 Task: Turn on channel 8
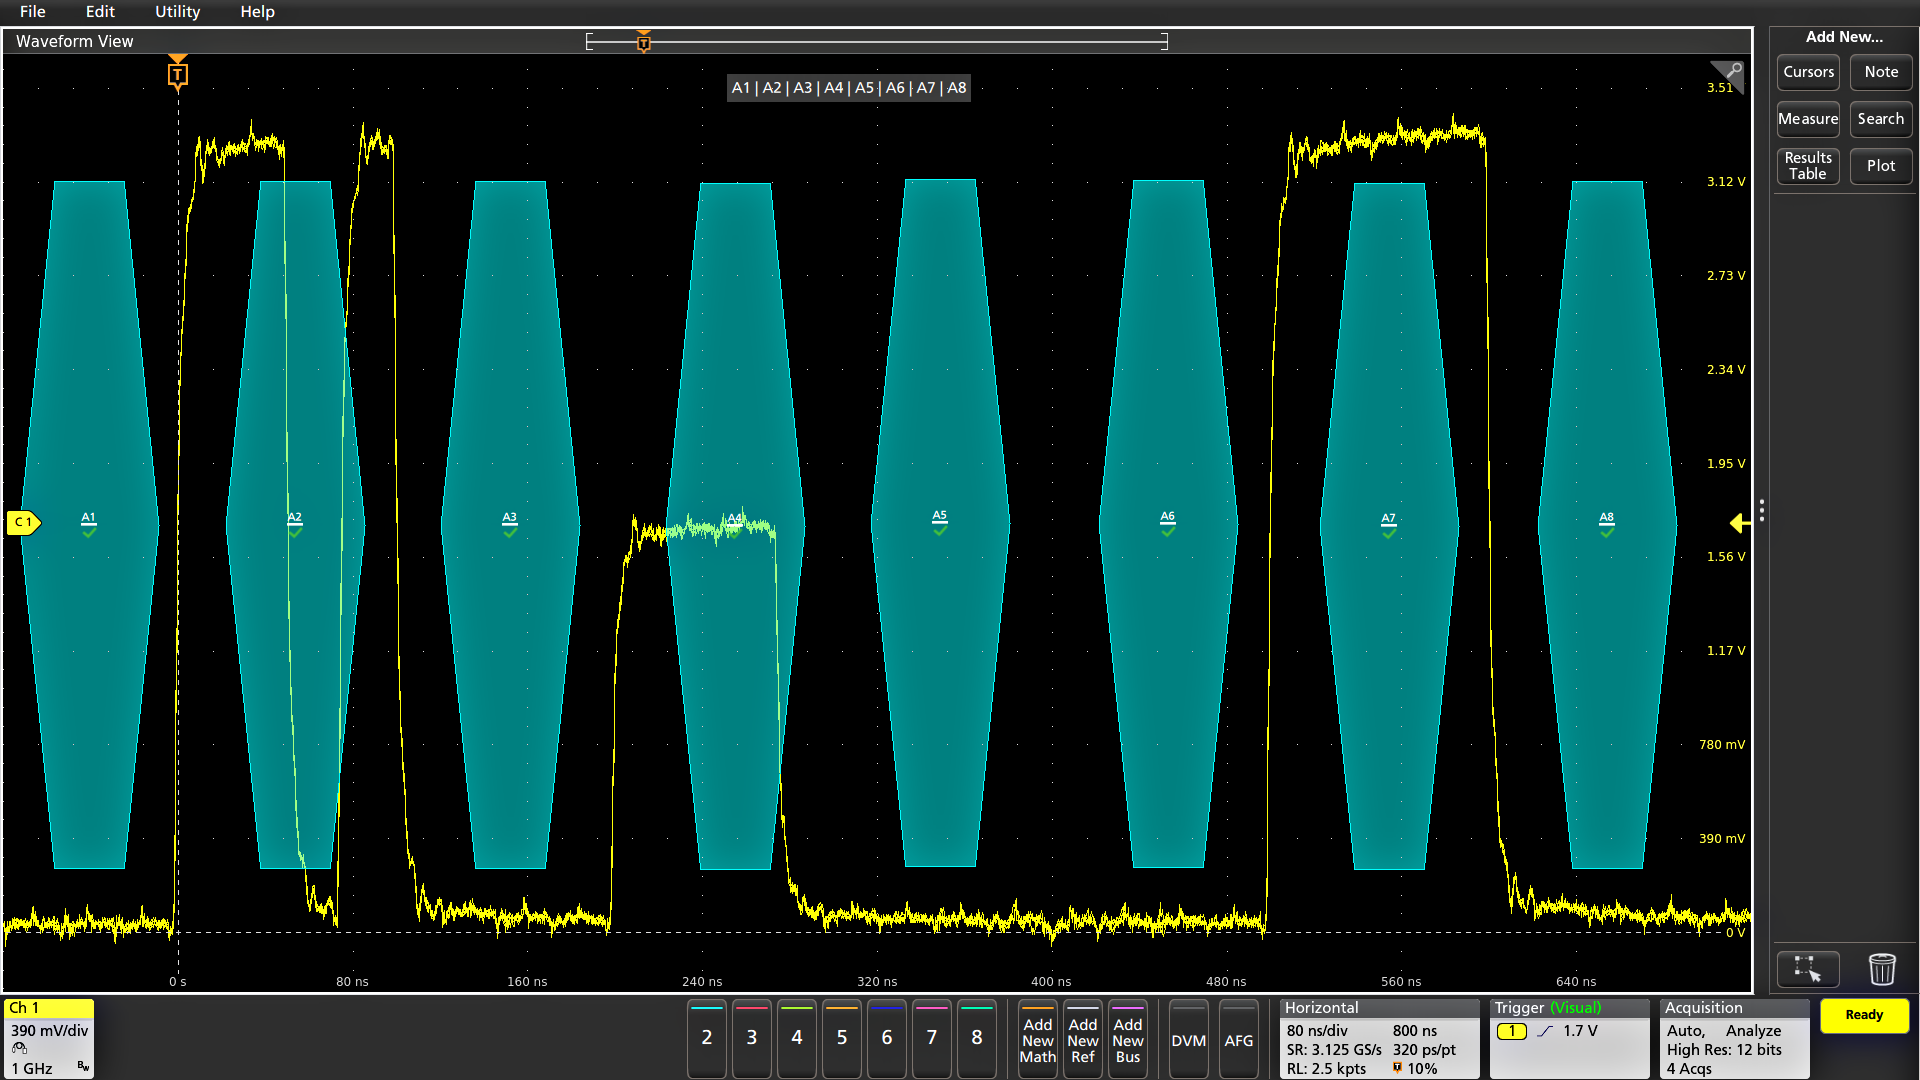976,1038
